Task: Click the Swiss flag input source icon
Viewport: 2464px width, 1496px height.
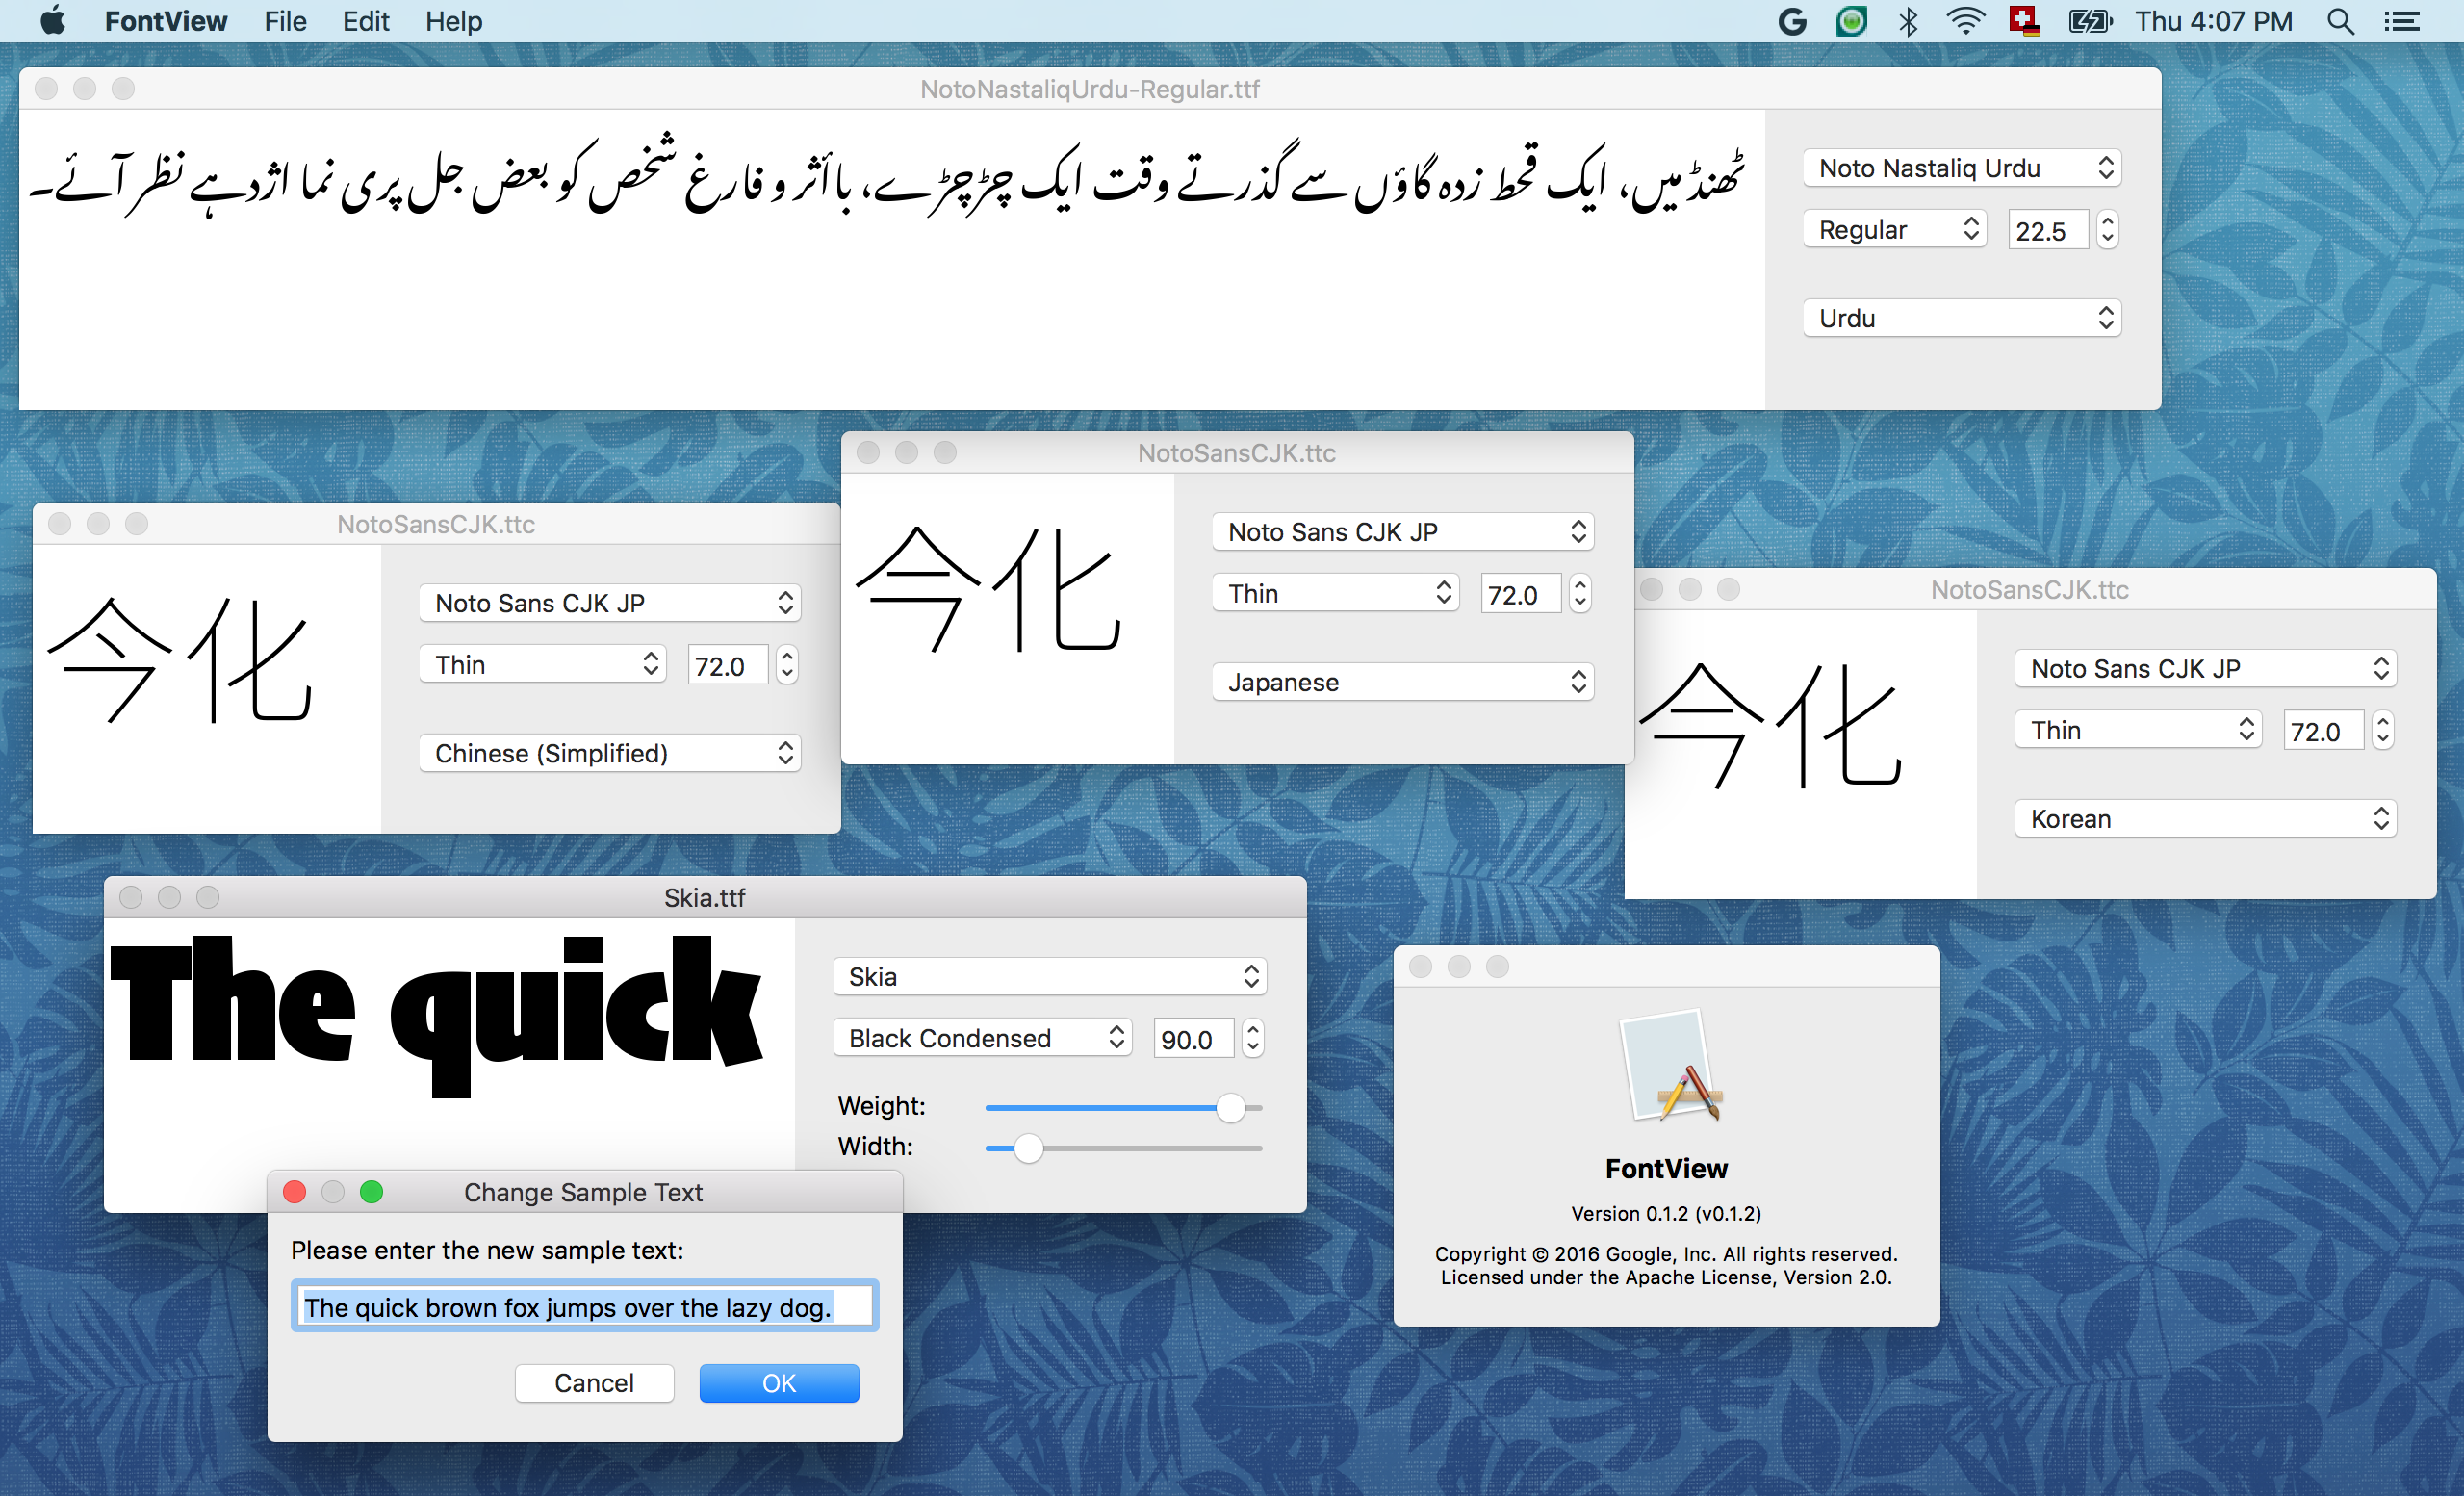Action: 2024,21
